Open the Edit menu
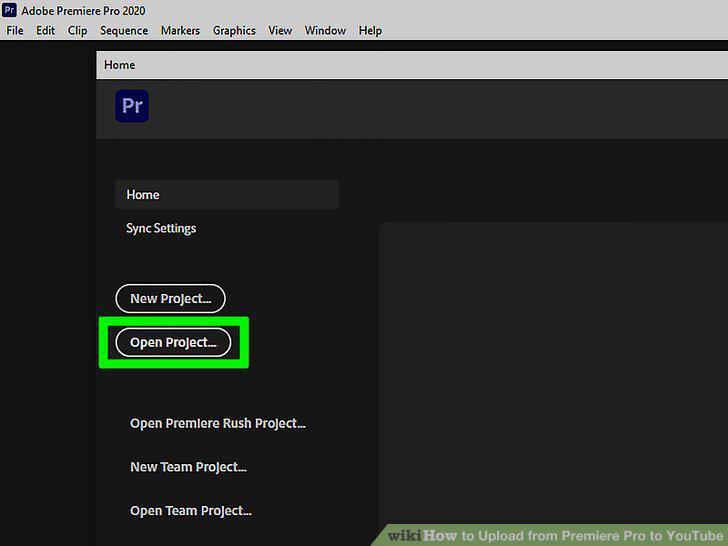 46,31
